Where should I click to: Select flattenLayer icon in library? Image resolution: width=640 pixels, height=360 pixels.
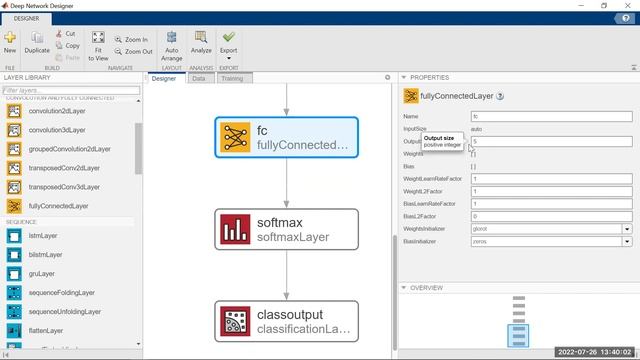(x=14, y=331)
